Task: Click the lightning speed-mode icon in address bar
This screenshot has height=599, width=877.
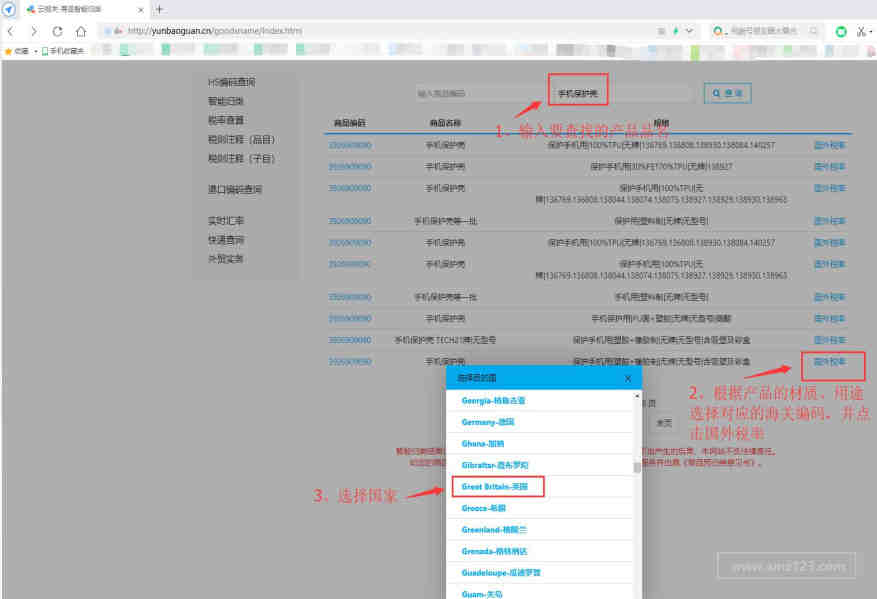Action: pos(676,31)
